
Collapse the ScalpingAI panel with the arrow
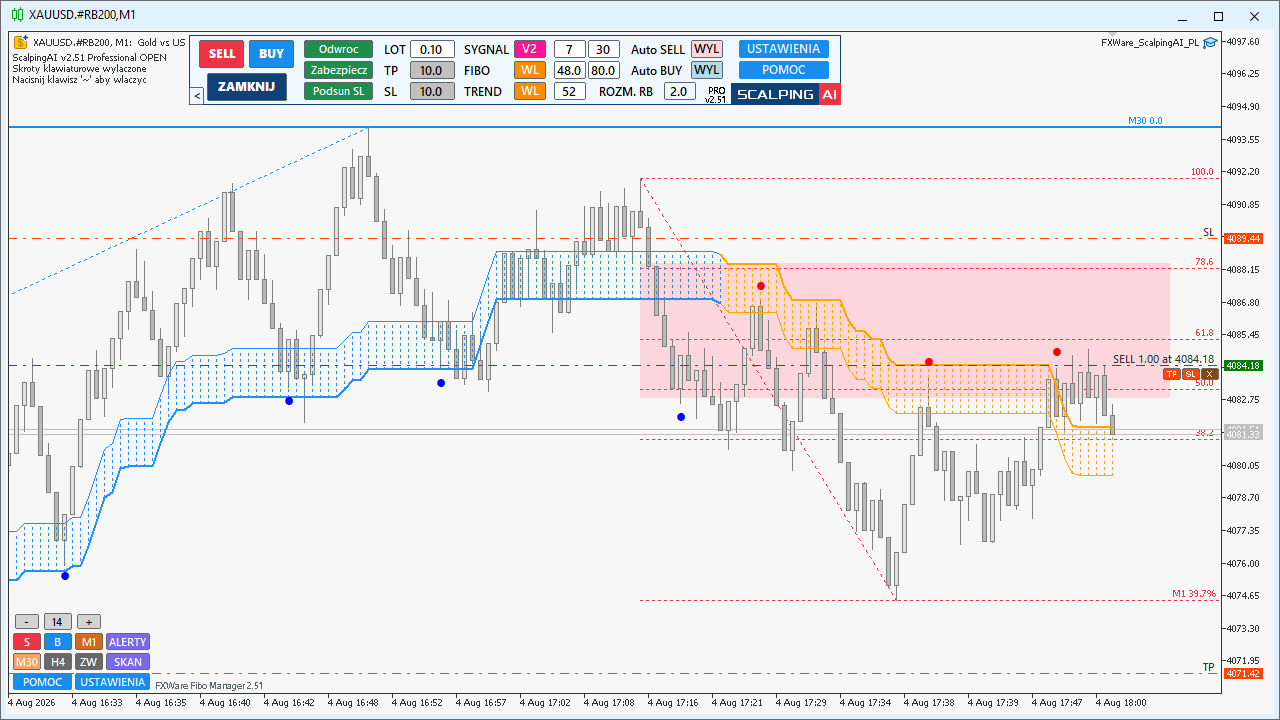[x=197, y=95]
